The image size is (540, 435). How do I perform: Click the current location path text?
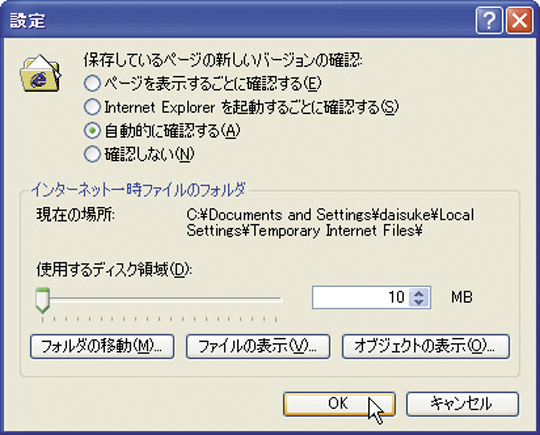[330, 222]
